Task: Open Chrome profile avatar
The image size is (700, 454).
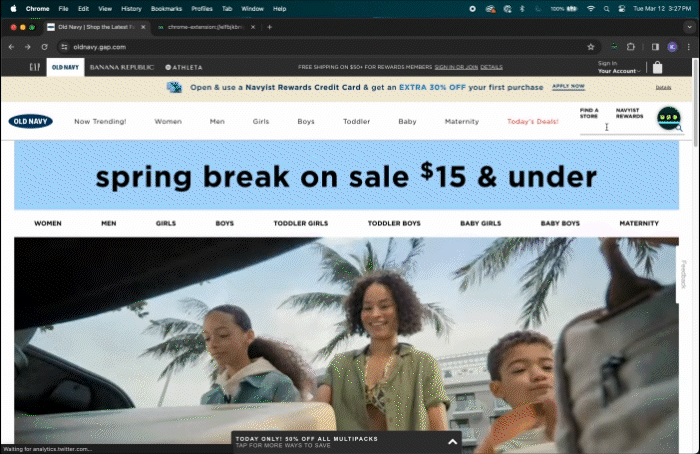Action: pyautogui.click(x=672, y=47)
